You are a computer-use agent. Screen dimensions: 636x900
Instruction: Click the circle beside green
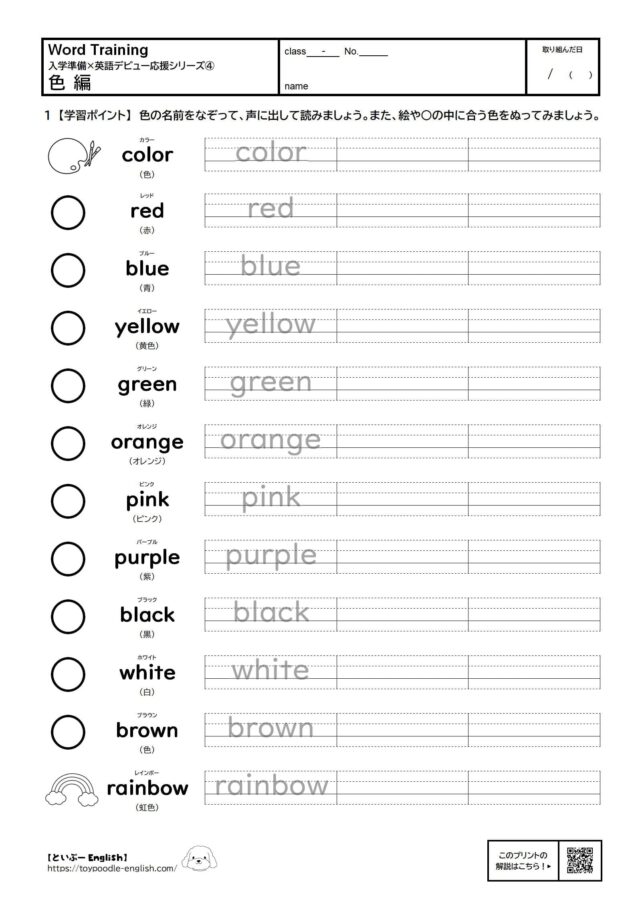click(x=67, y=385)
